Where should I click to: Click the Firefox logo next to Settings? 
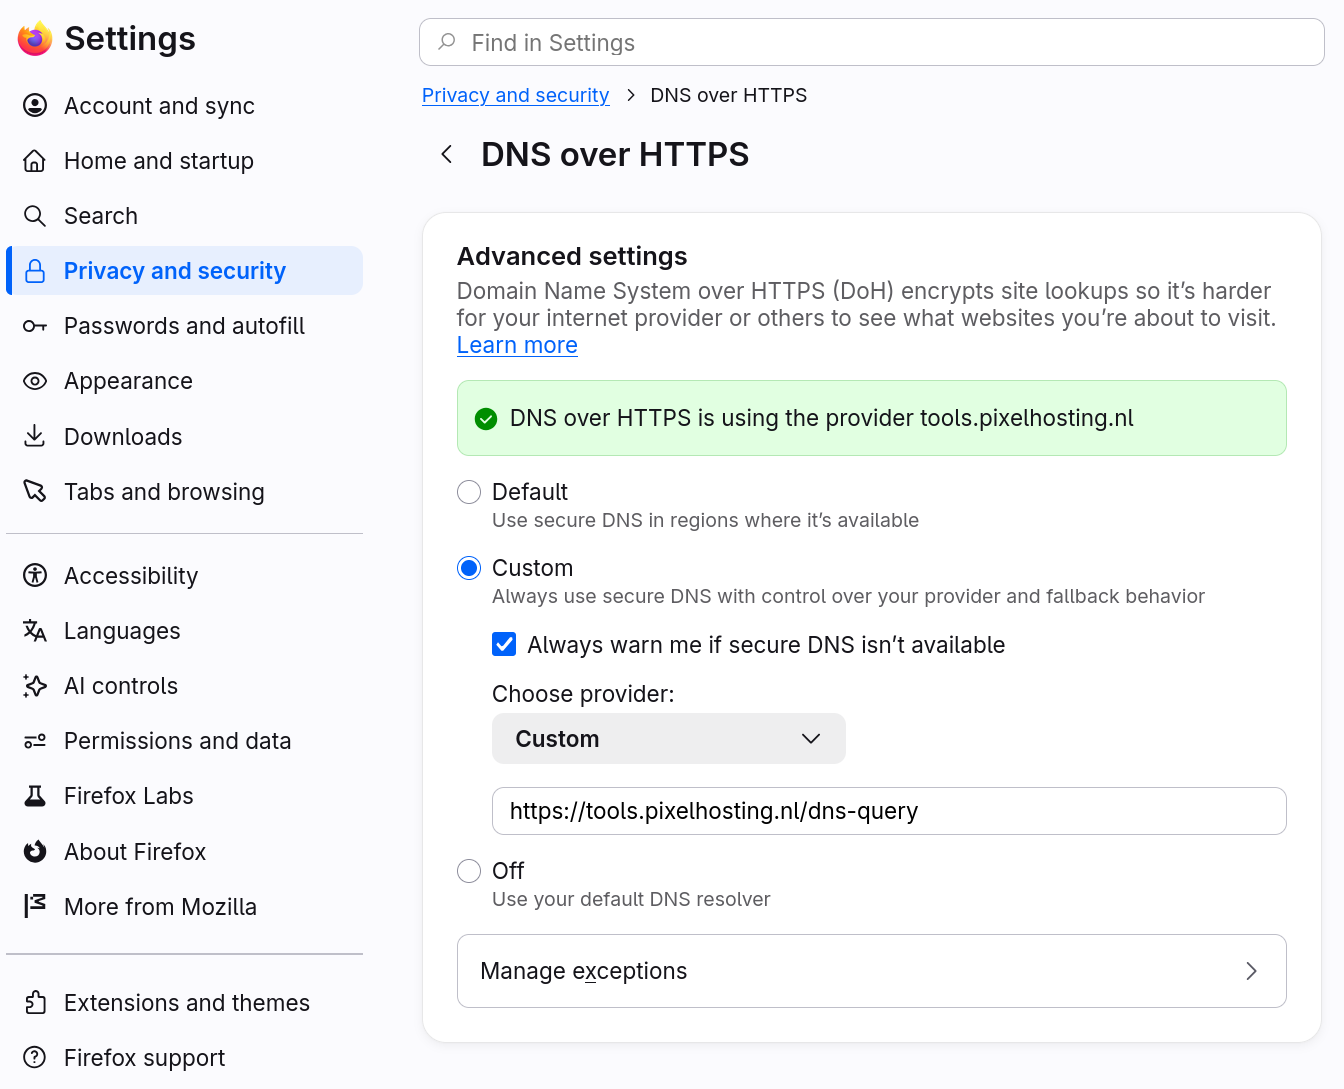tap(35, 39)
